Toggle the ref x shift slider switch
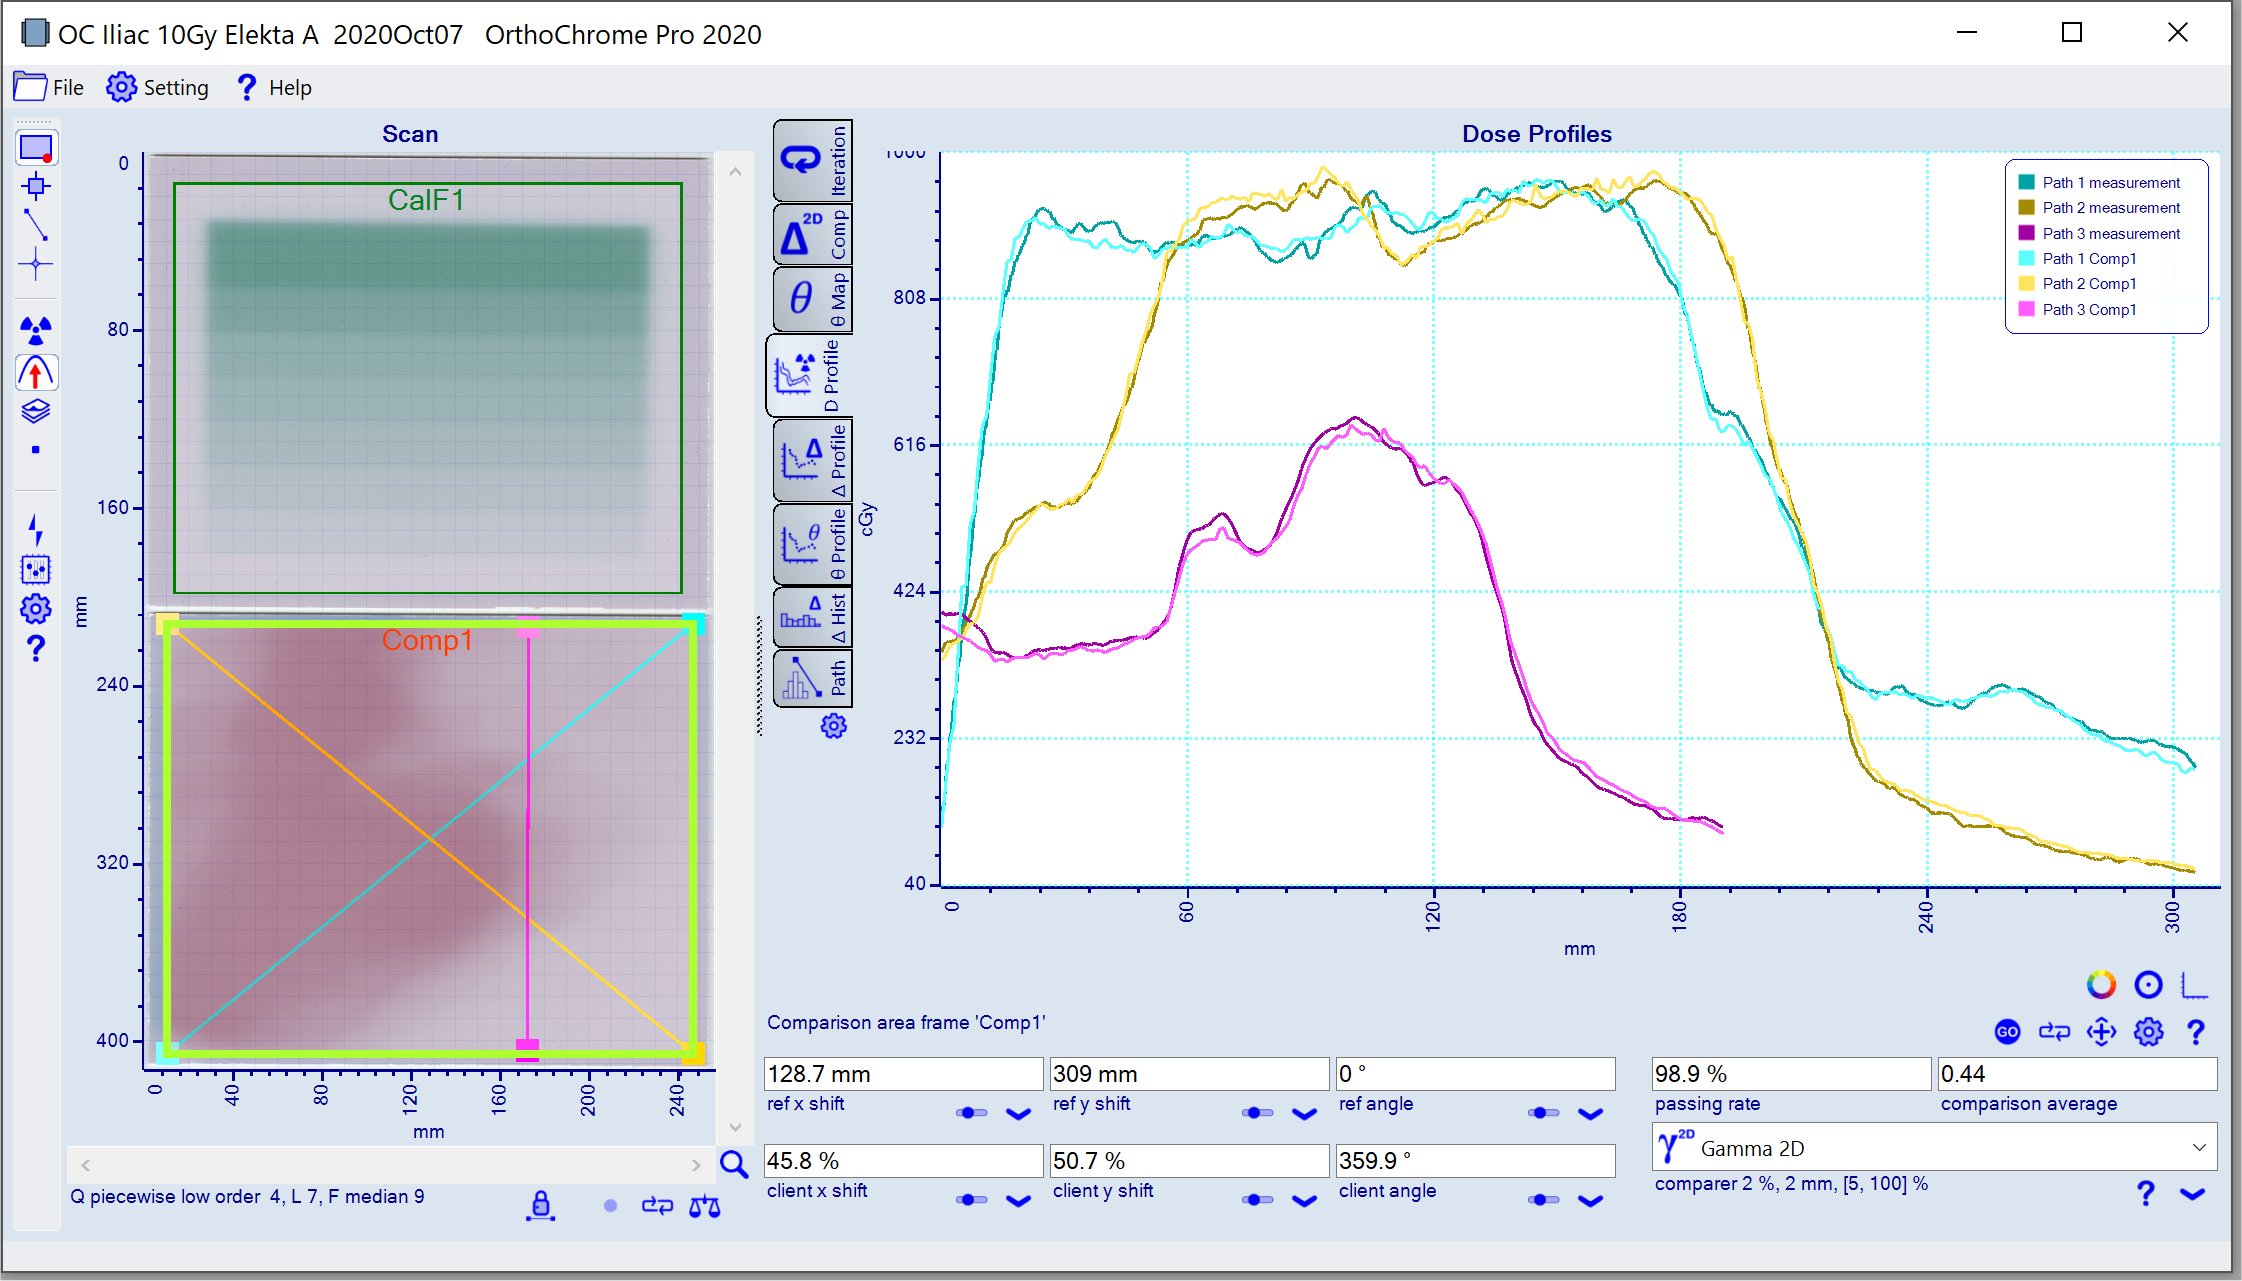The height and width of the screenshot is (1281, 2242). click(971, 1113)
